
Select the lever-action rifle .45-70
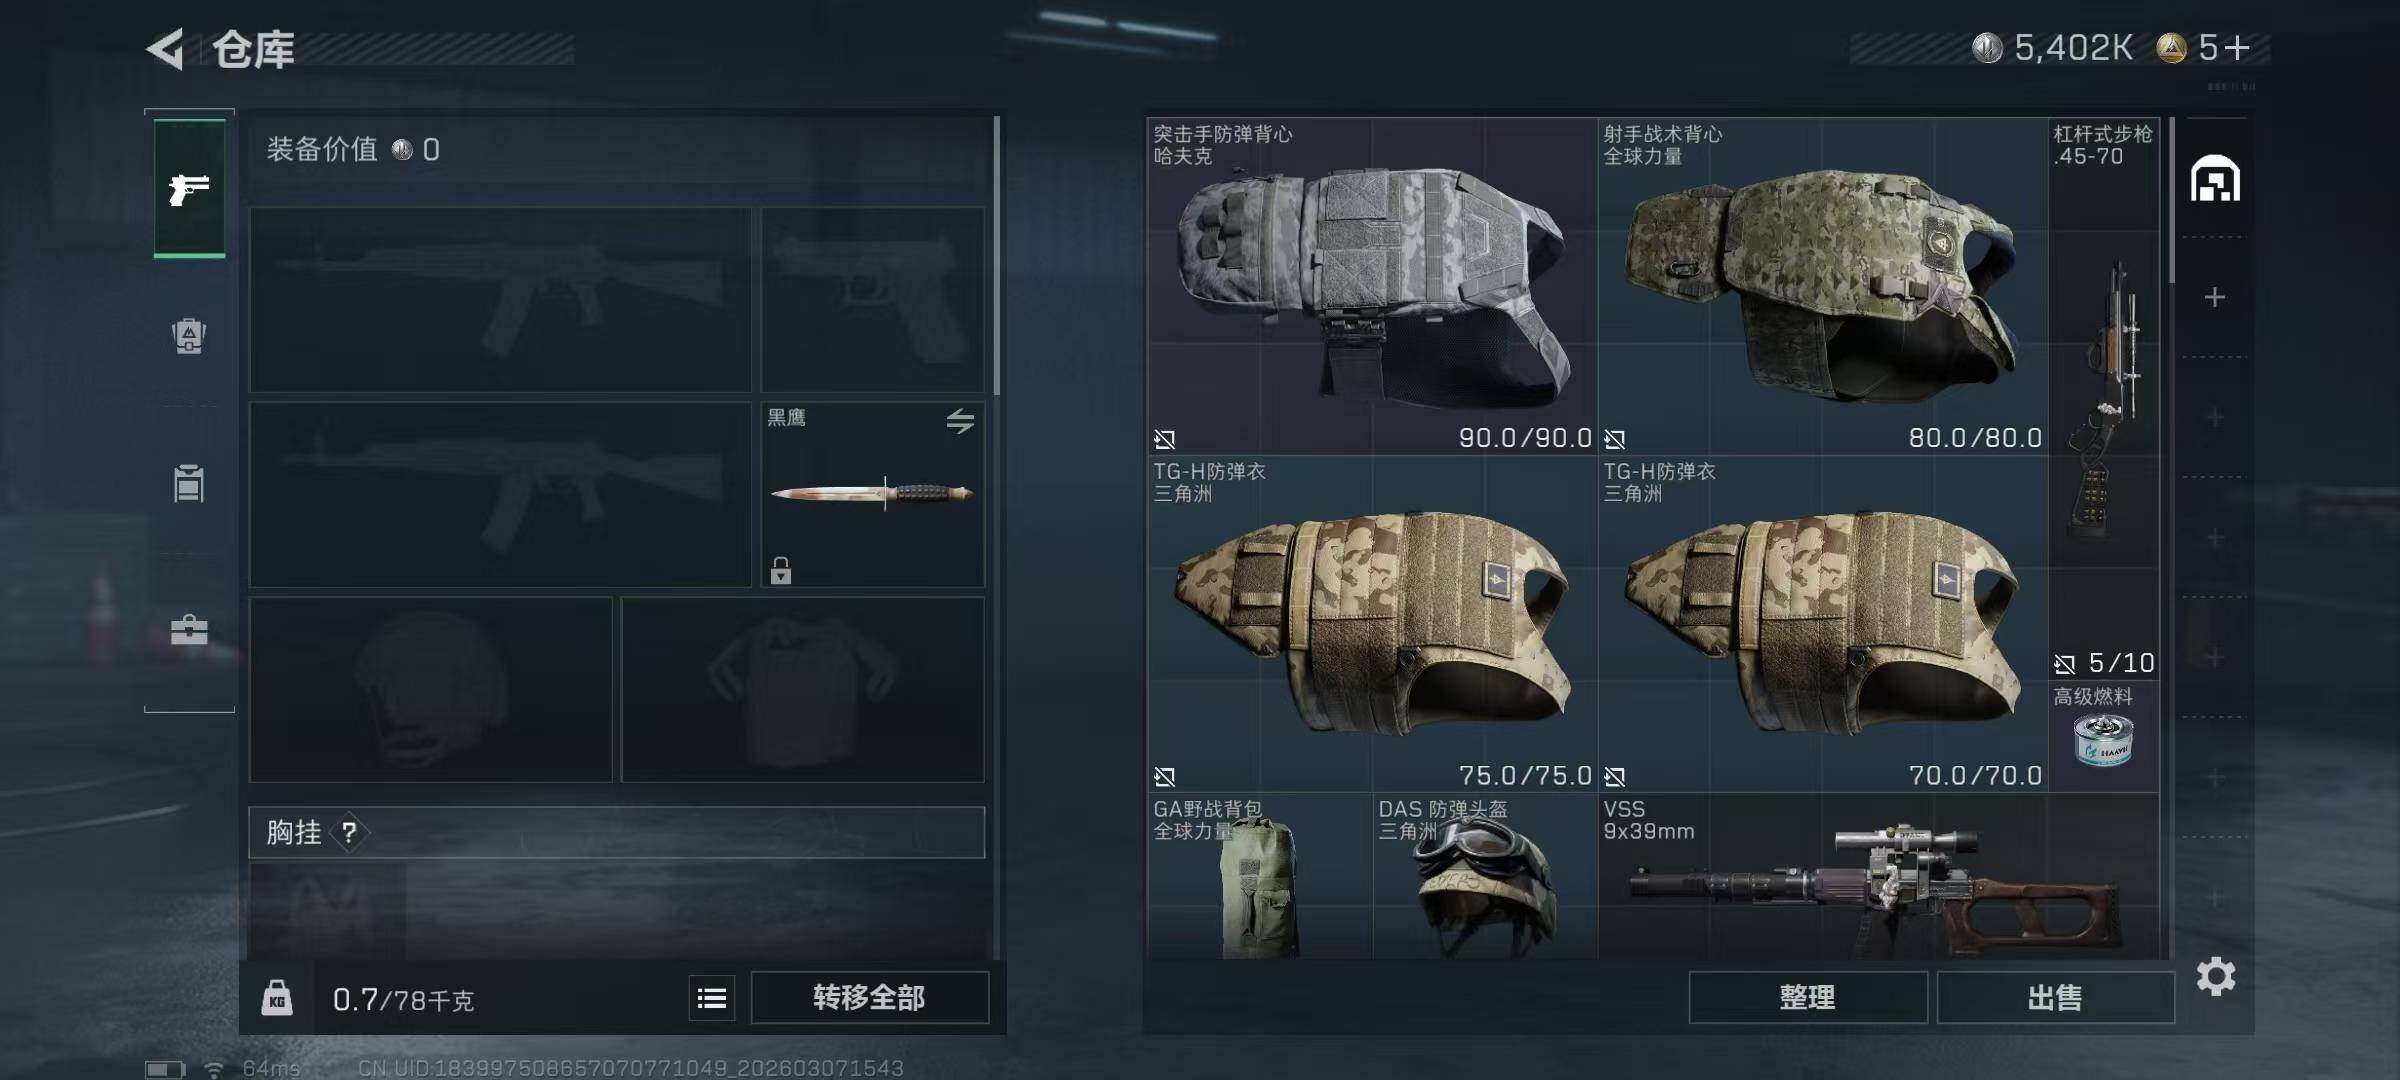click(x=2104, y=399)
